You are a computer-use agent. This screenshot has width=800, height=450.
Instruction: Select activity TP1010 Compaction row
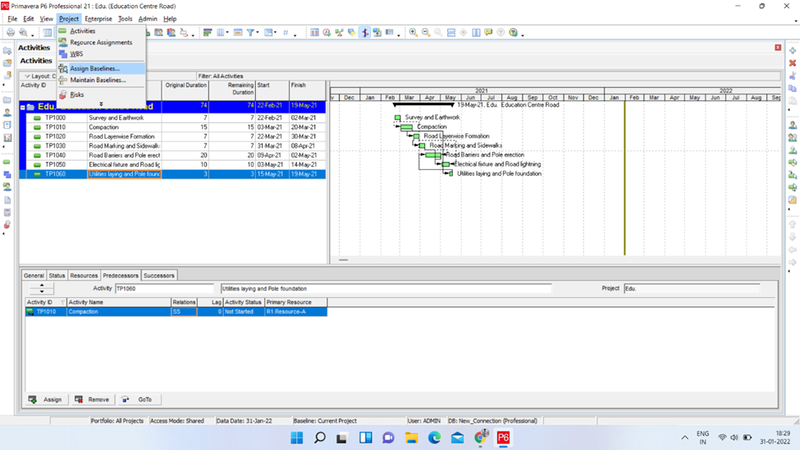176,127
